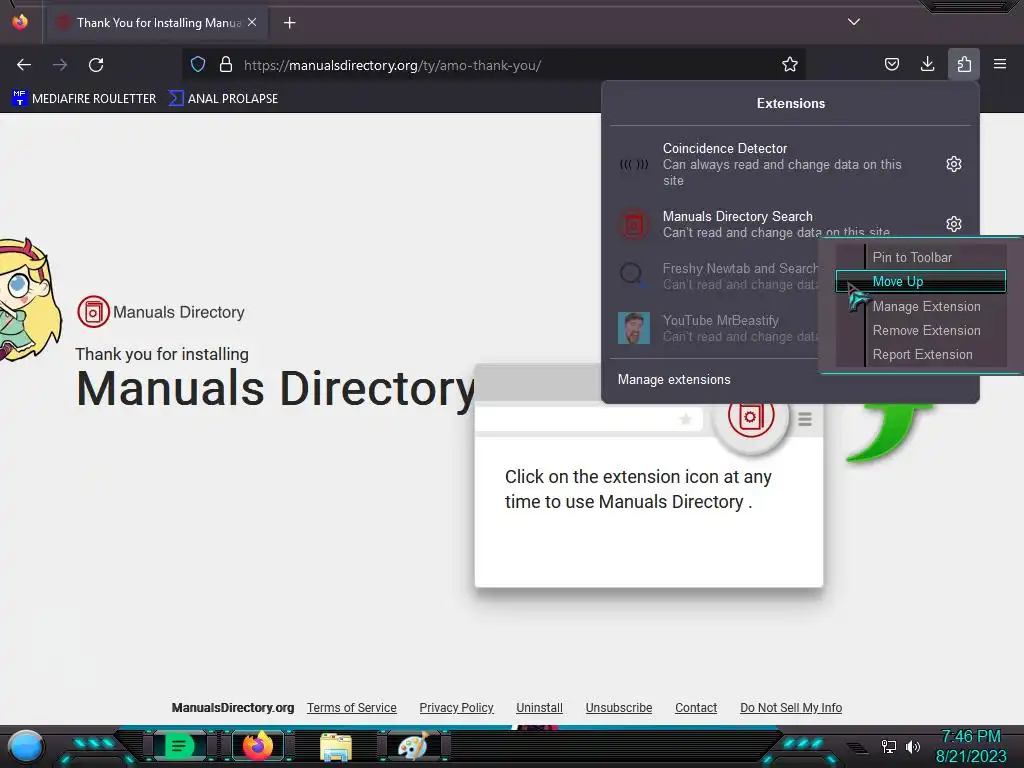Viewport: 1024px width, 768px height.
Task: Click YouTube MrBeastify extension entry
Action: (x=715, y=328)
